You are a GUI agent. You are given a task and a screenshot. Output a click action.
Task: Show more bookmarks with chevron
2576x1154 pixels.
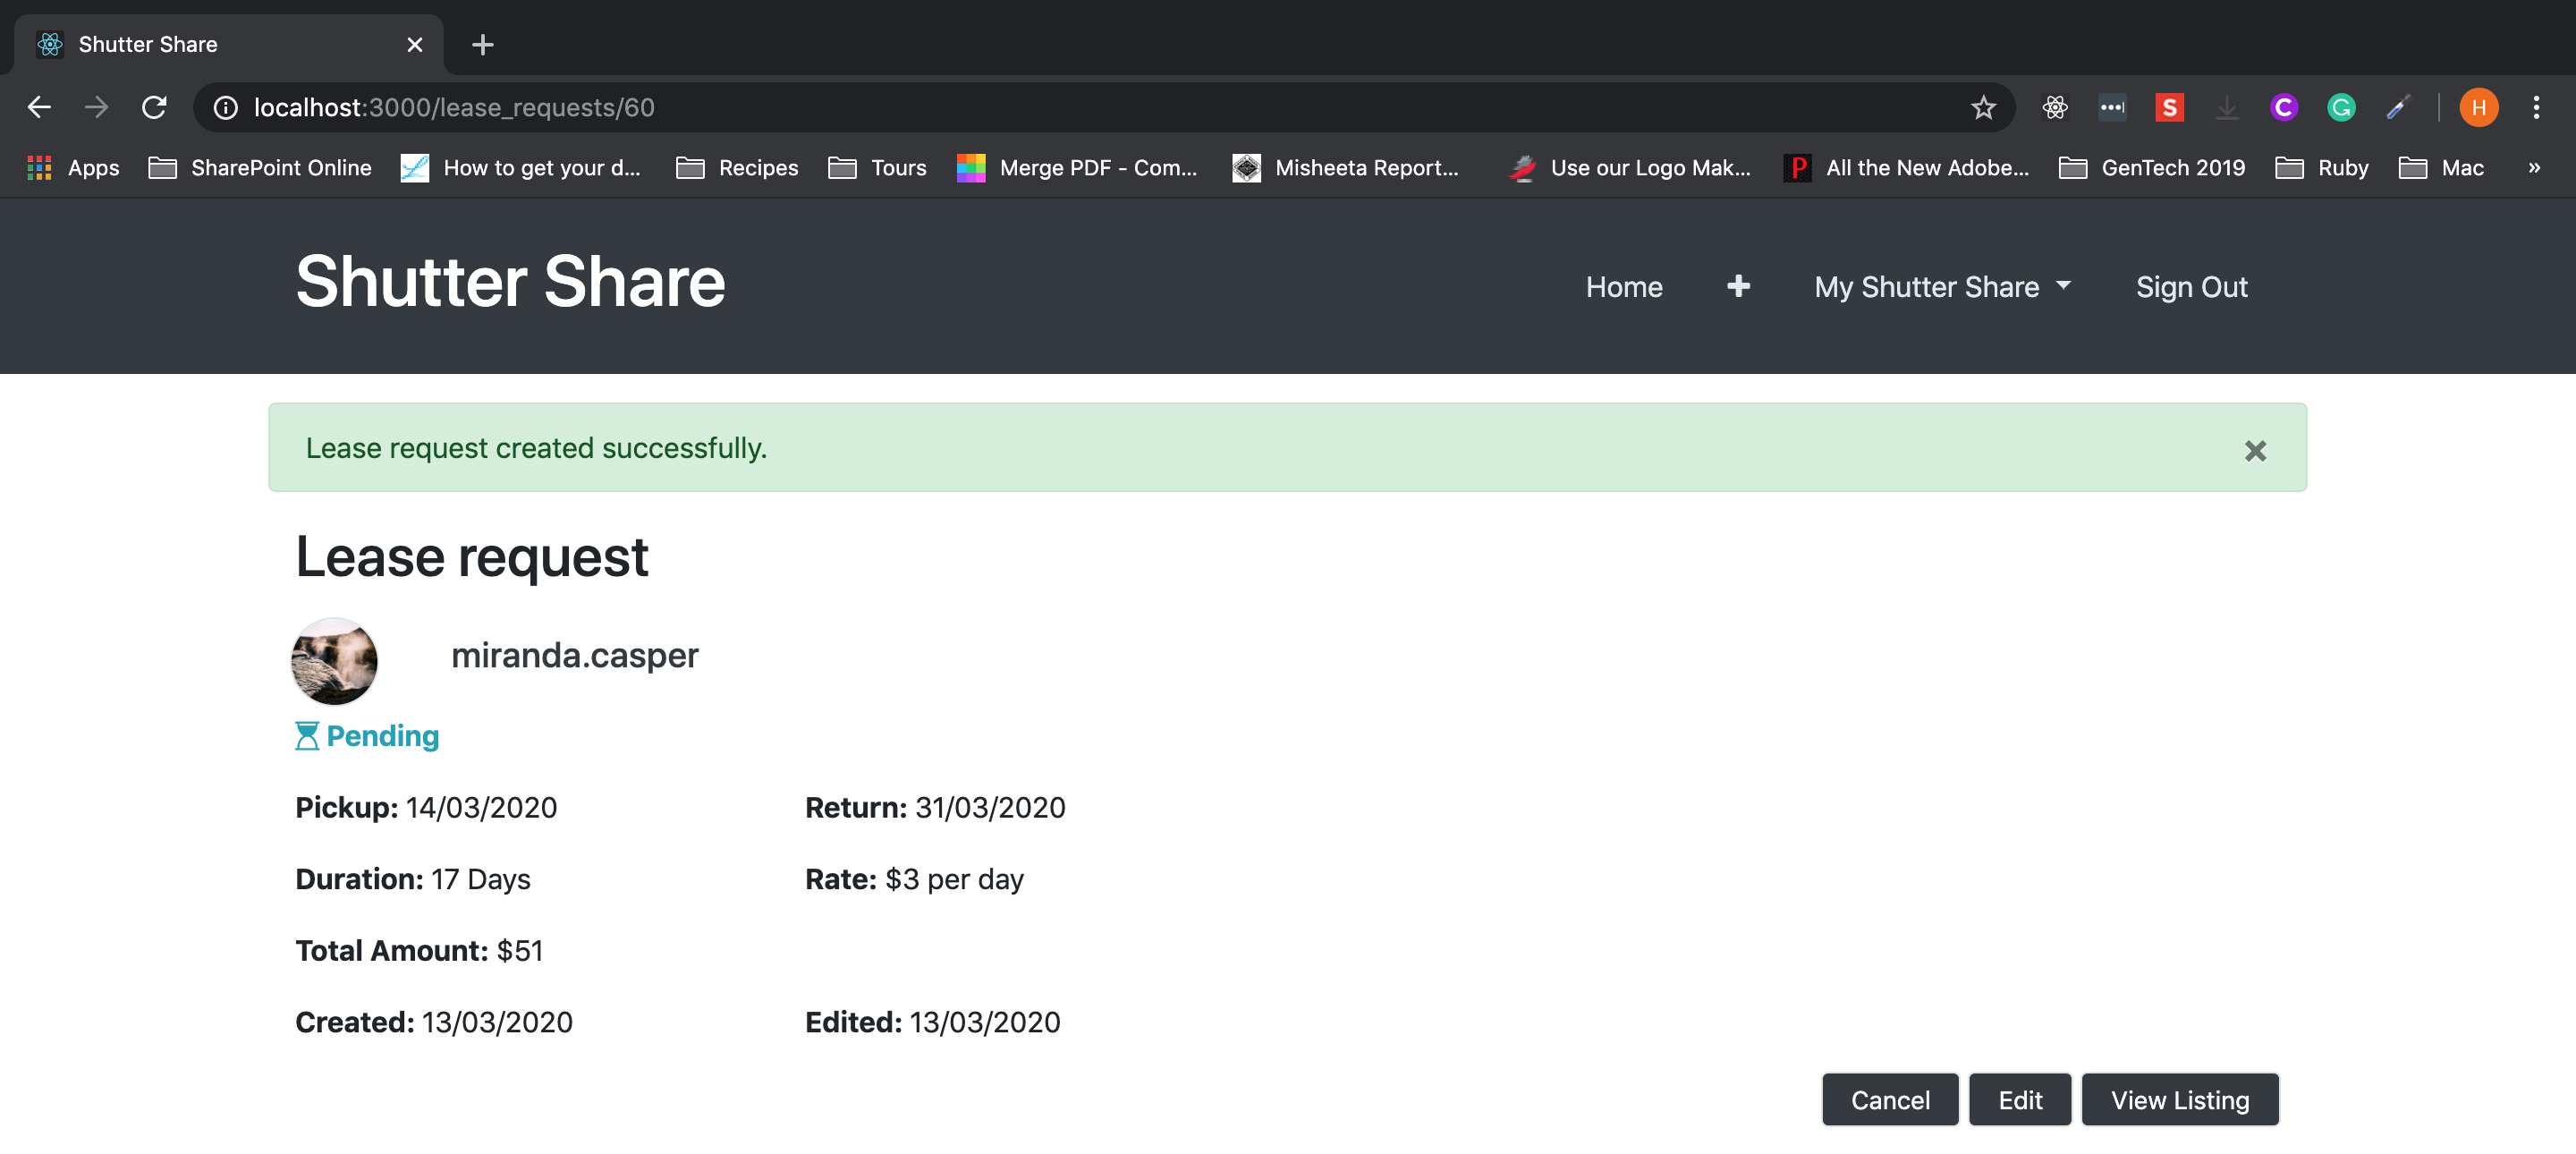pyautogui.click(x=2533, y=168)
